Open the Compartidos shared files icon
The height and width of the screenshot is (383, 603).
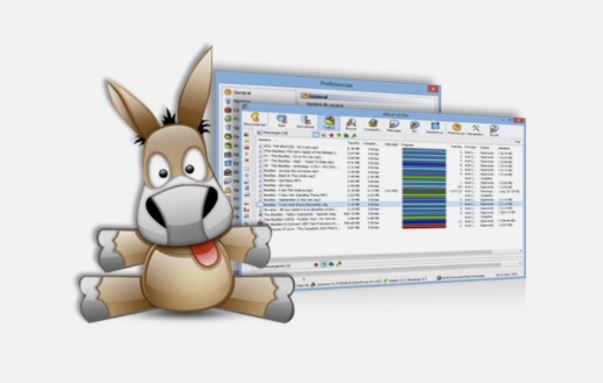pyautogui.click(x=372, y=125)
